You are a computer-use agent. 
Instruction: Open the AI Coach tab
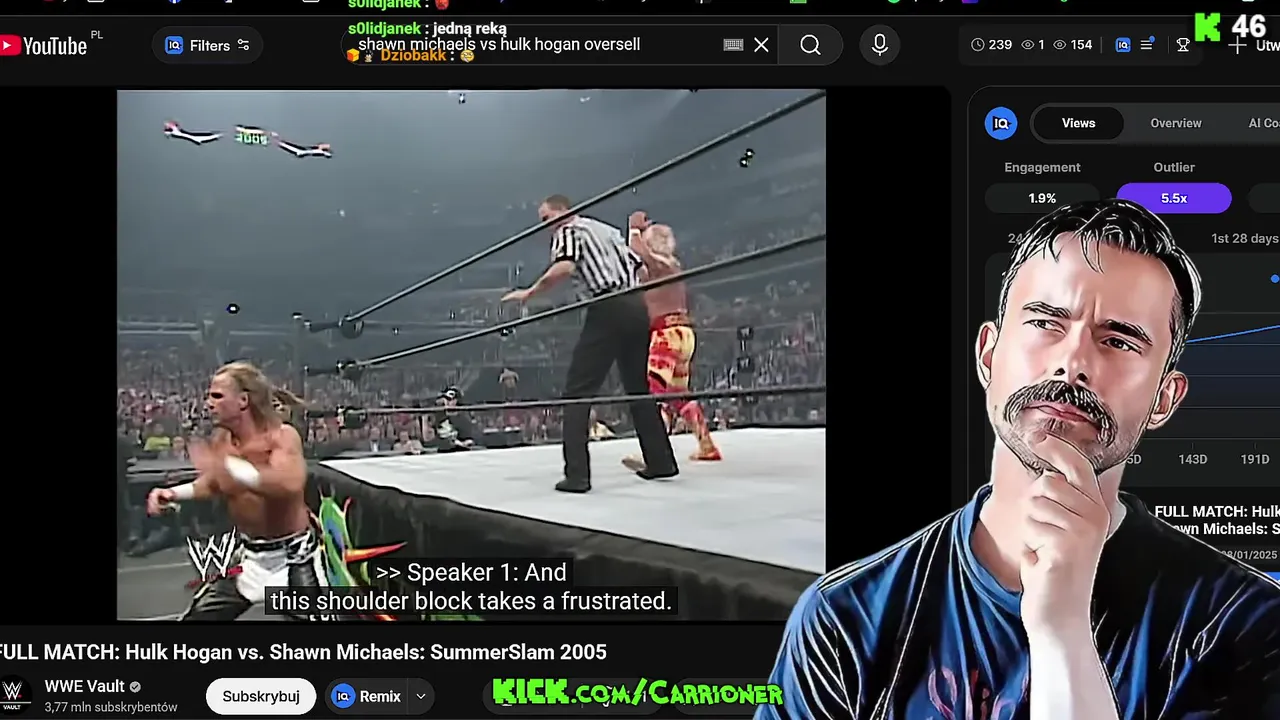tap(1262, 123)
